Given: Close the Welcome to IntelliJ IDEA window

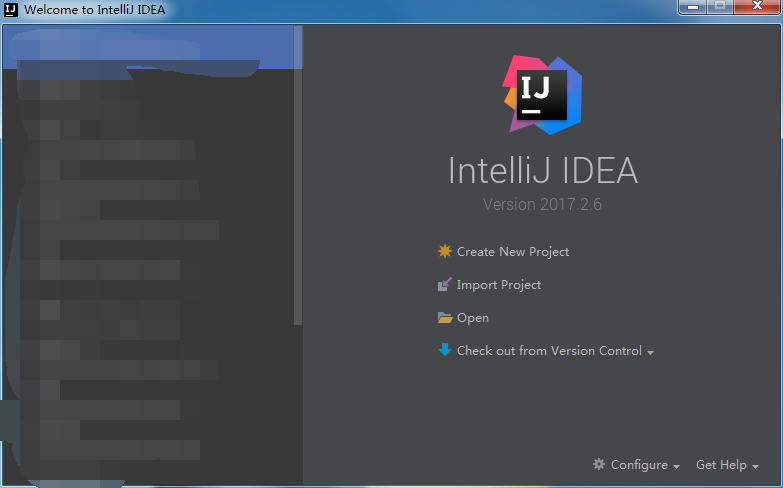Looking at the screenshot, I should [x=757, y=6].
